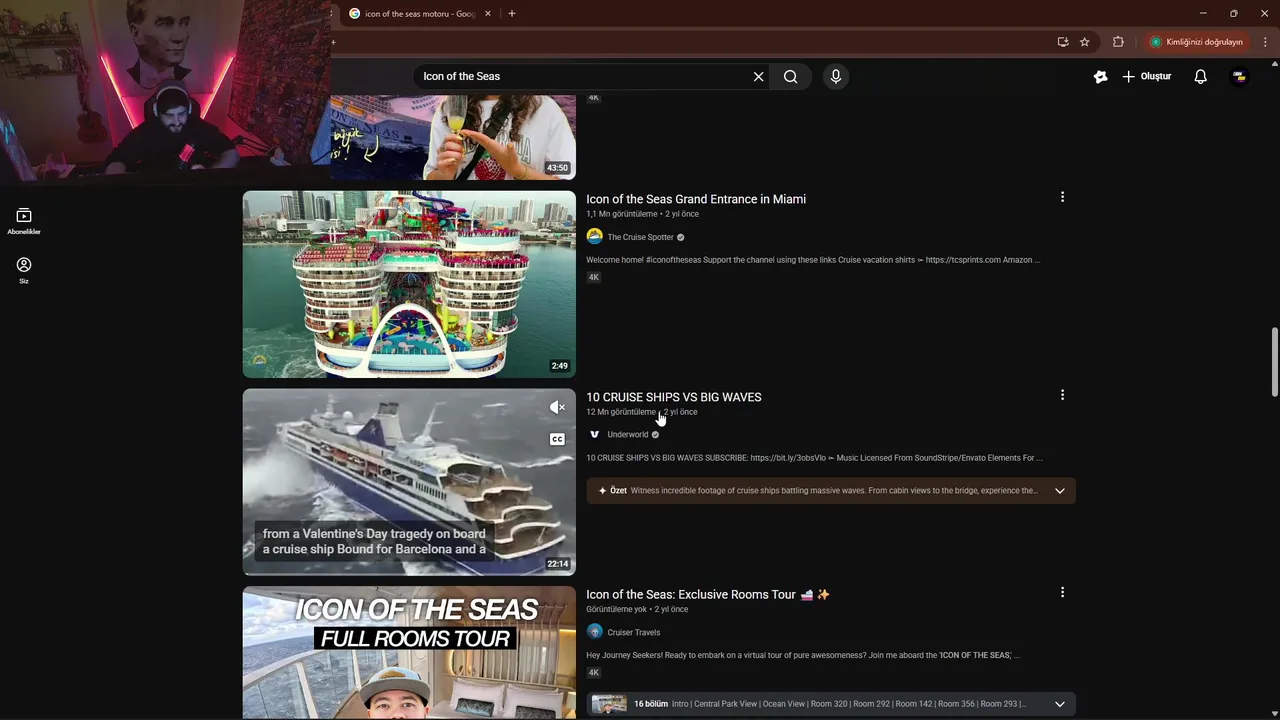Open 10 CRUISE SHIPS VS BIG WAVES title

click(674, 397)
